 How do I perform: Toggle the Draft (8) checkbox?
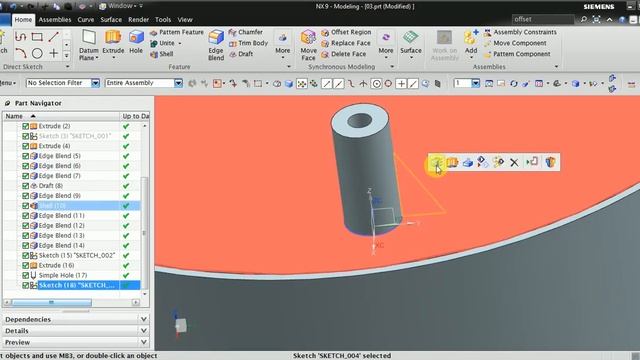click(x=26, y=186)
